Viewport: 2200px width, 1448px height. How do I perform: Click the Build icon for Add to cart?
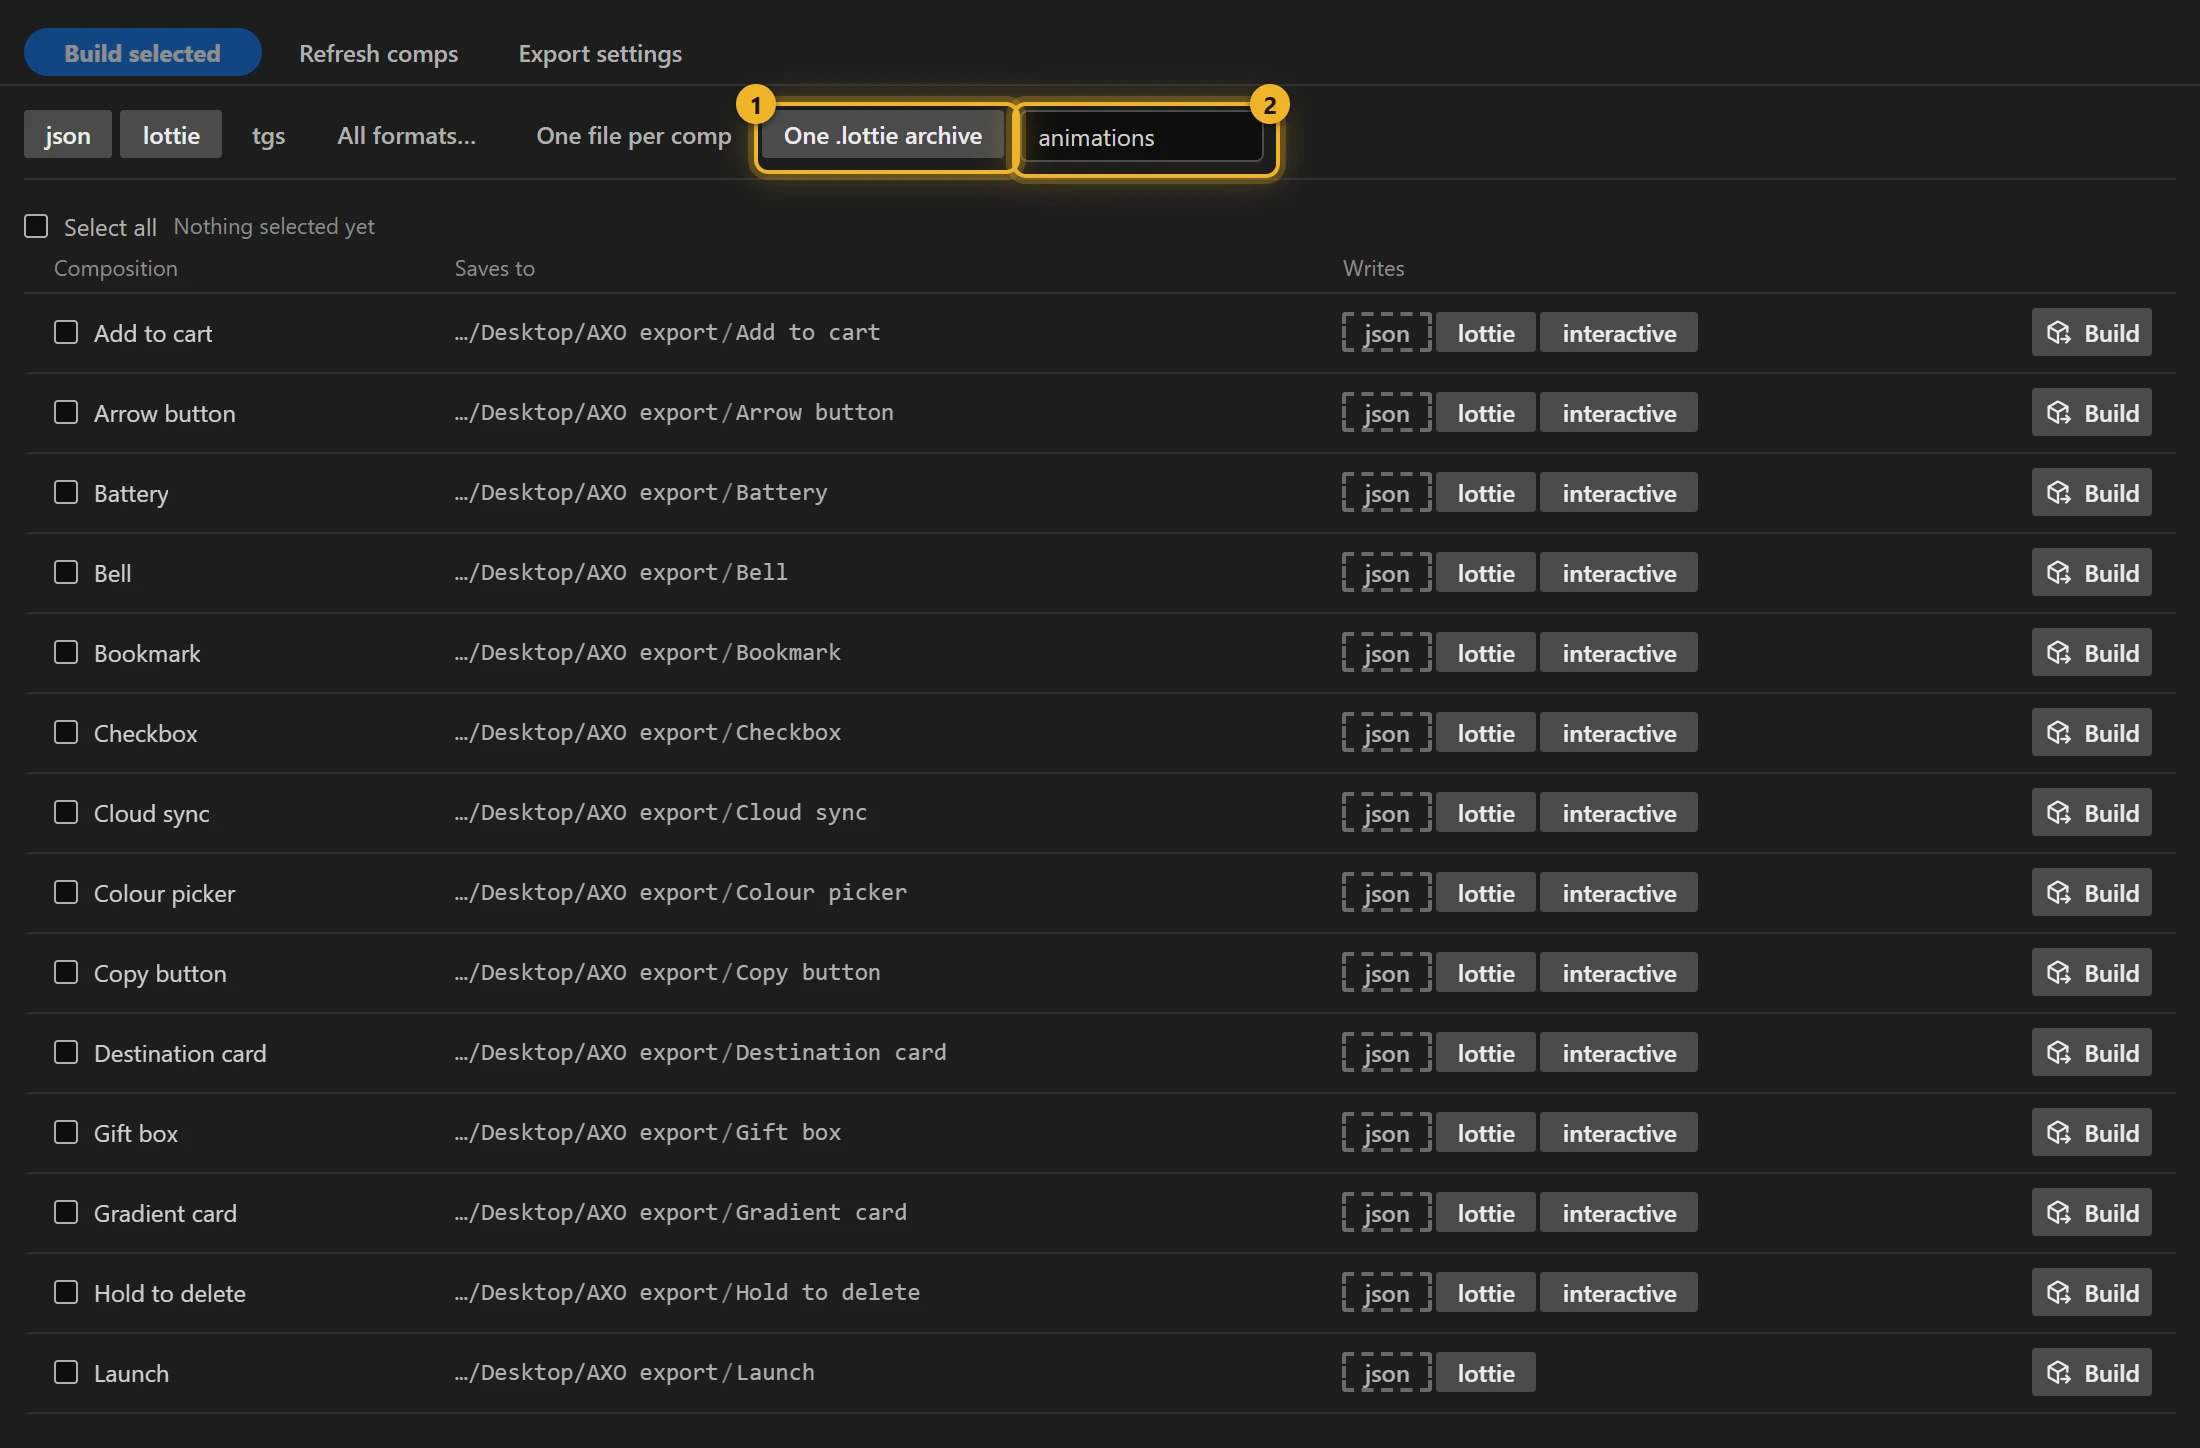2058,333
